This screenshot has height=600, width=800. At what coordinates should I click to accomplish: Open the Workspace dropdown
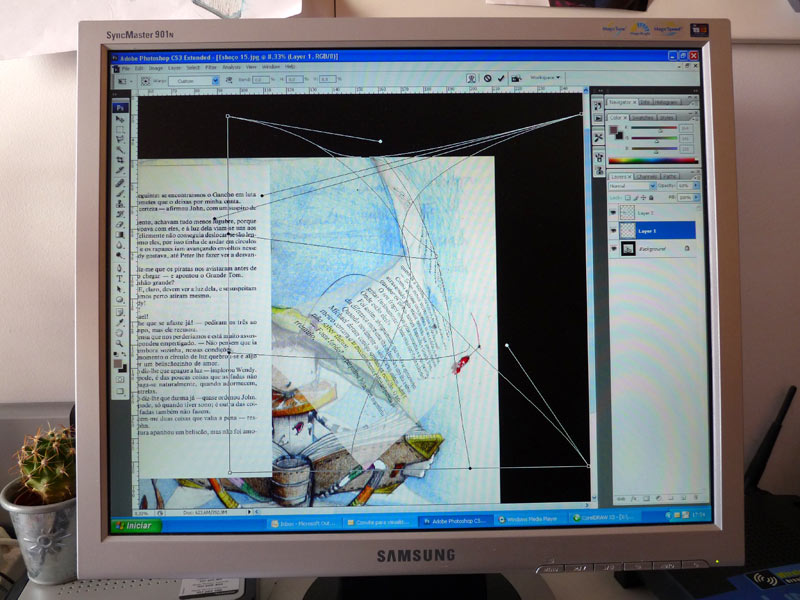544,78
